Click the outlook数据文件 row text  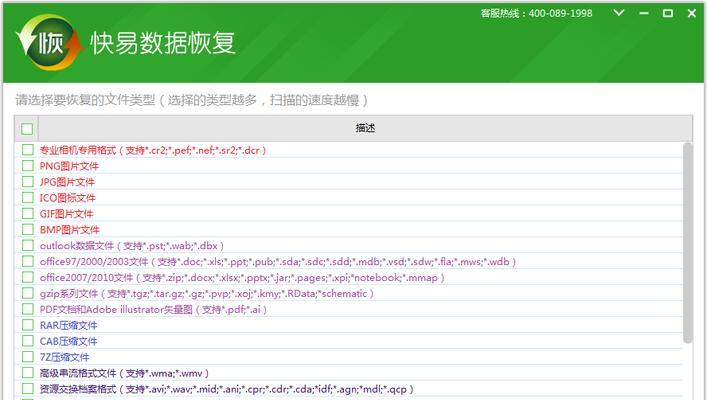pos(132,246)
